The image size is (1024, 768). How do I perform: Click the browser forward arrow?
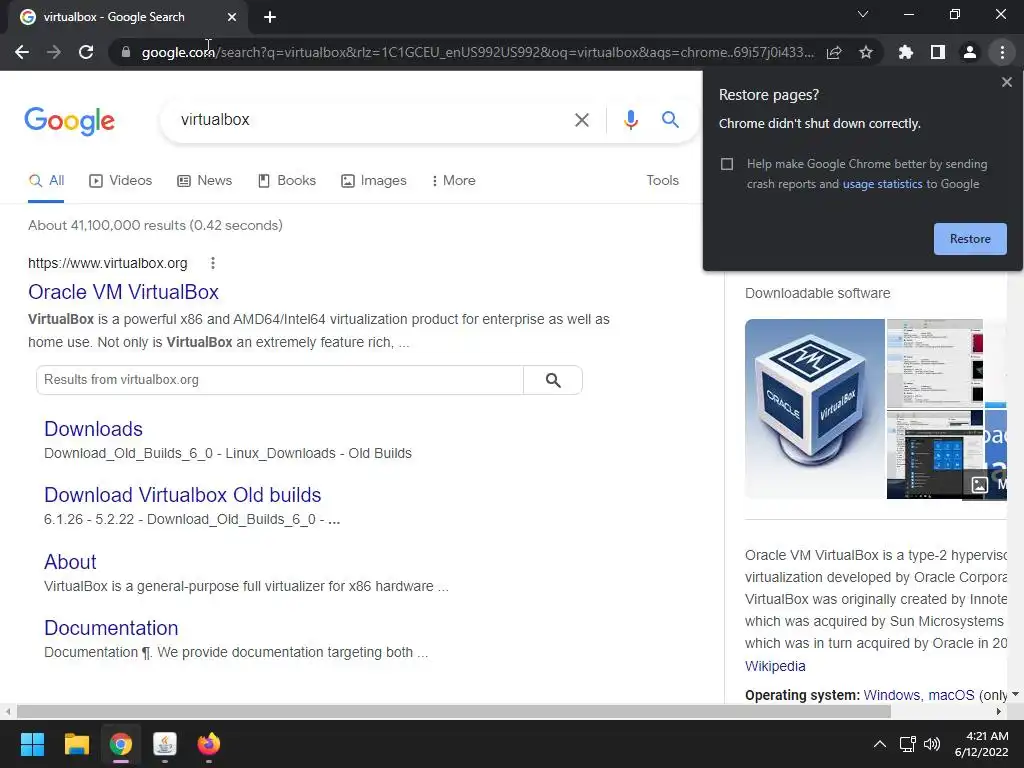point(54,52)
